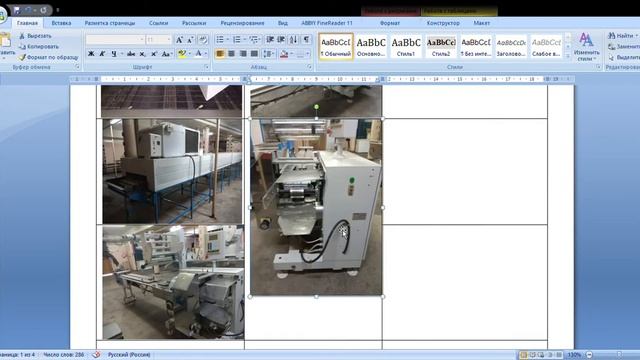
Task: Click the Число слов: 286 word count
Action: tap(64, 355)
